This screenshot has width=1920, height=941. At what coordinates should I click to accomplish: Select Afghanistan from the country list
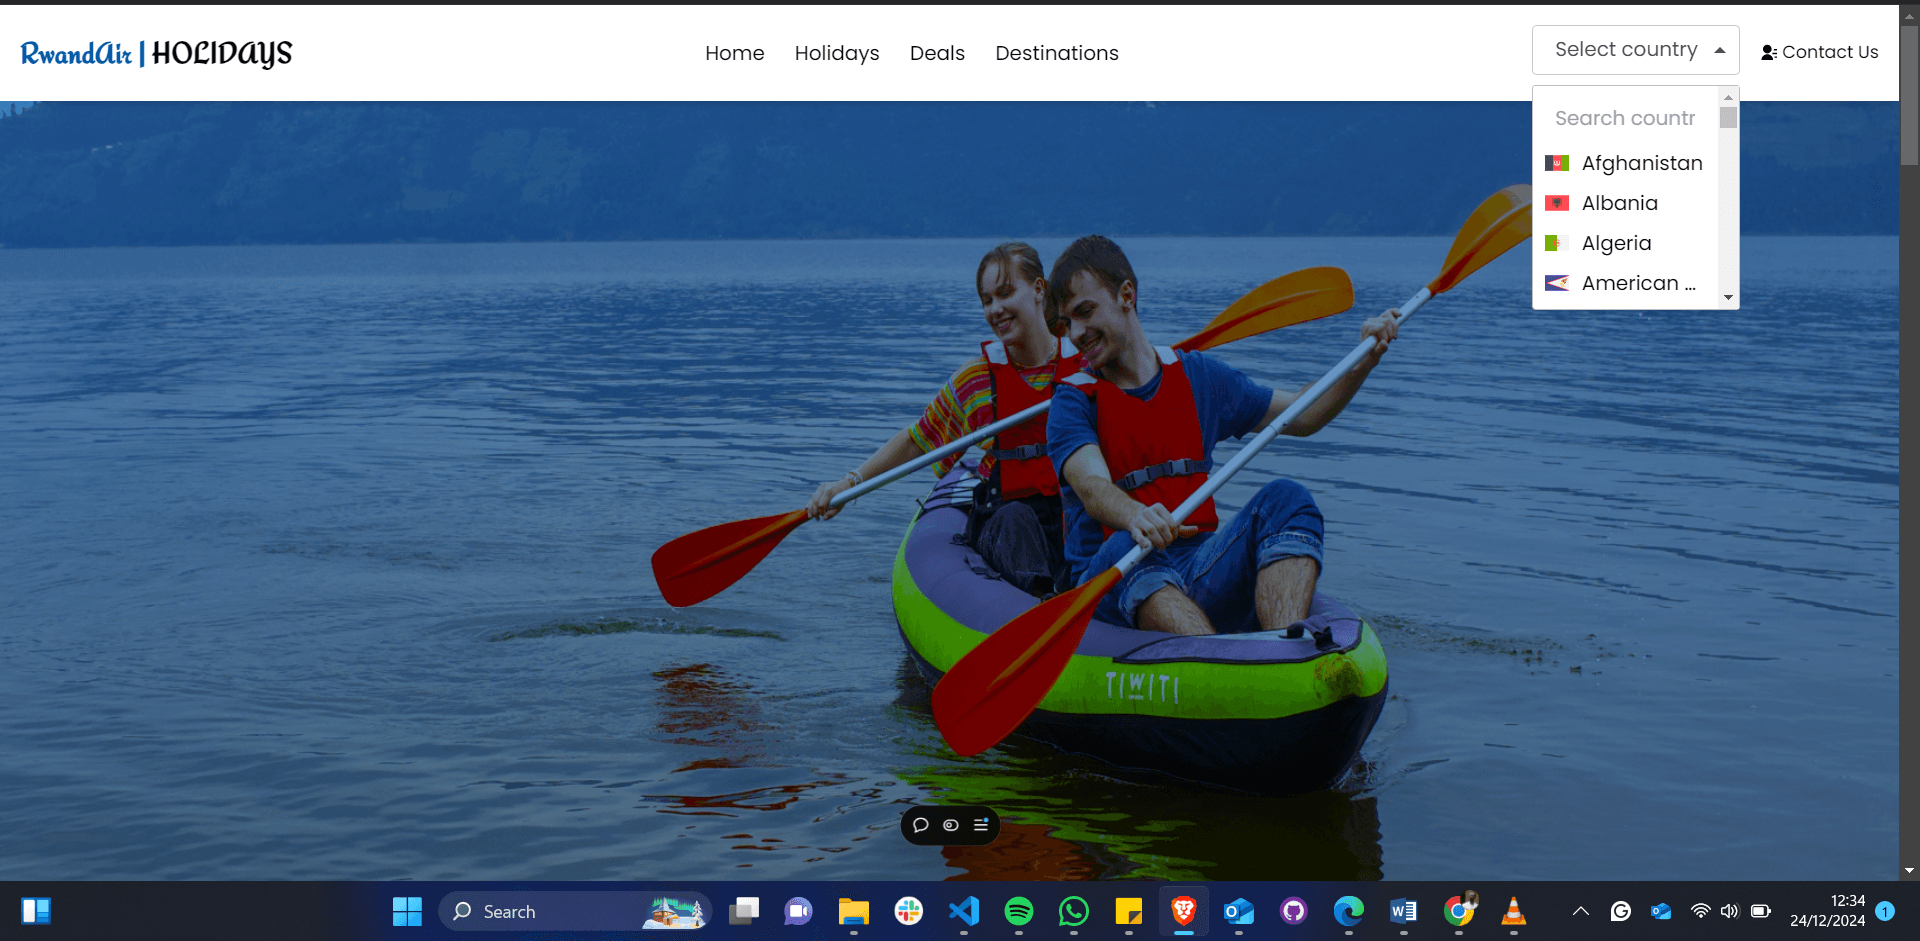coord(1640,163)
